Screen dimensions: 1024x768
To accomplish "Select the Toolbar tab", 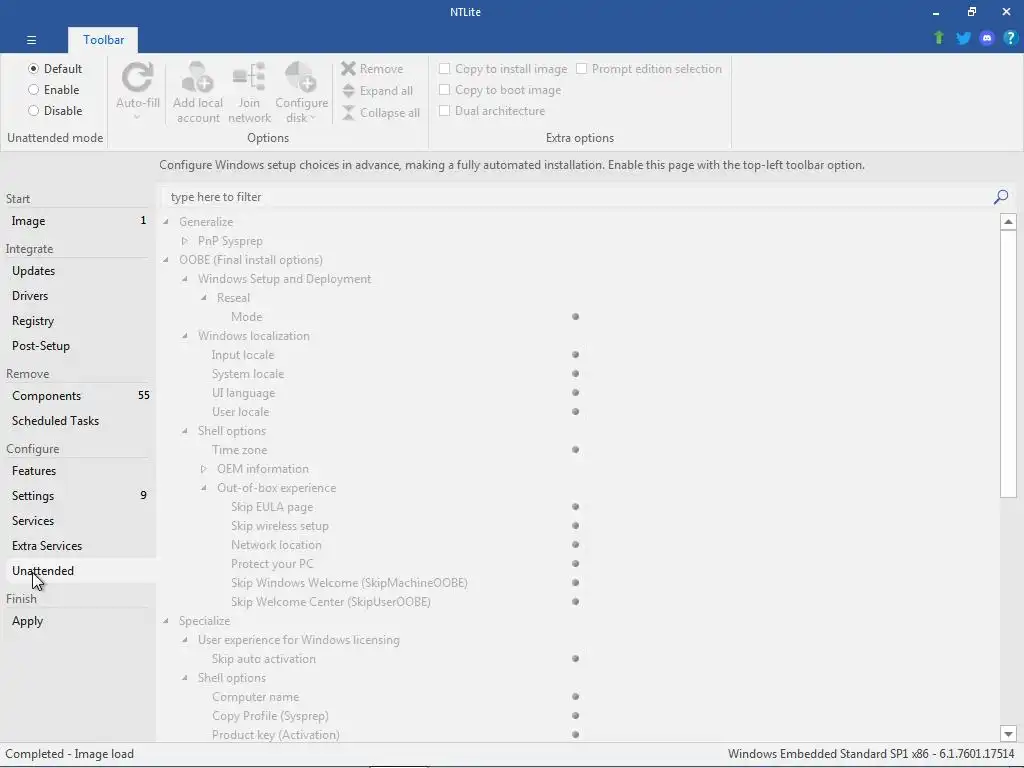I will point(103,40).
